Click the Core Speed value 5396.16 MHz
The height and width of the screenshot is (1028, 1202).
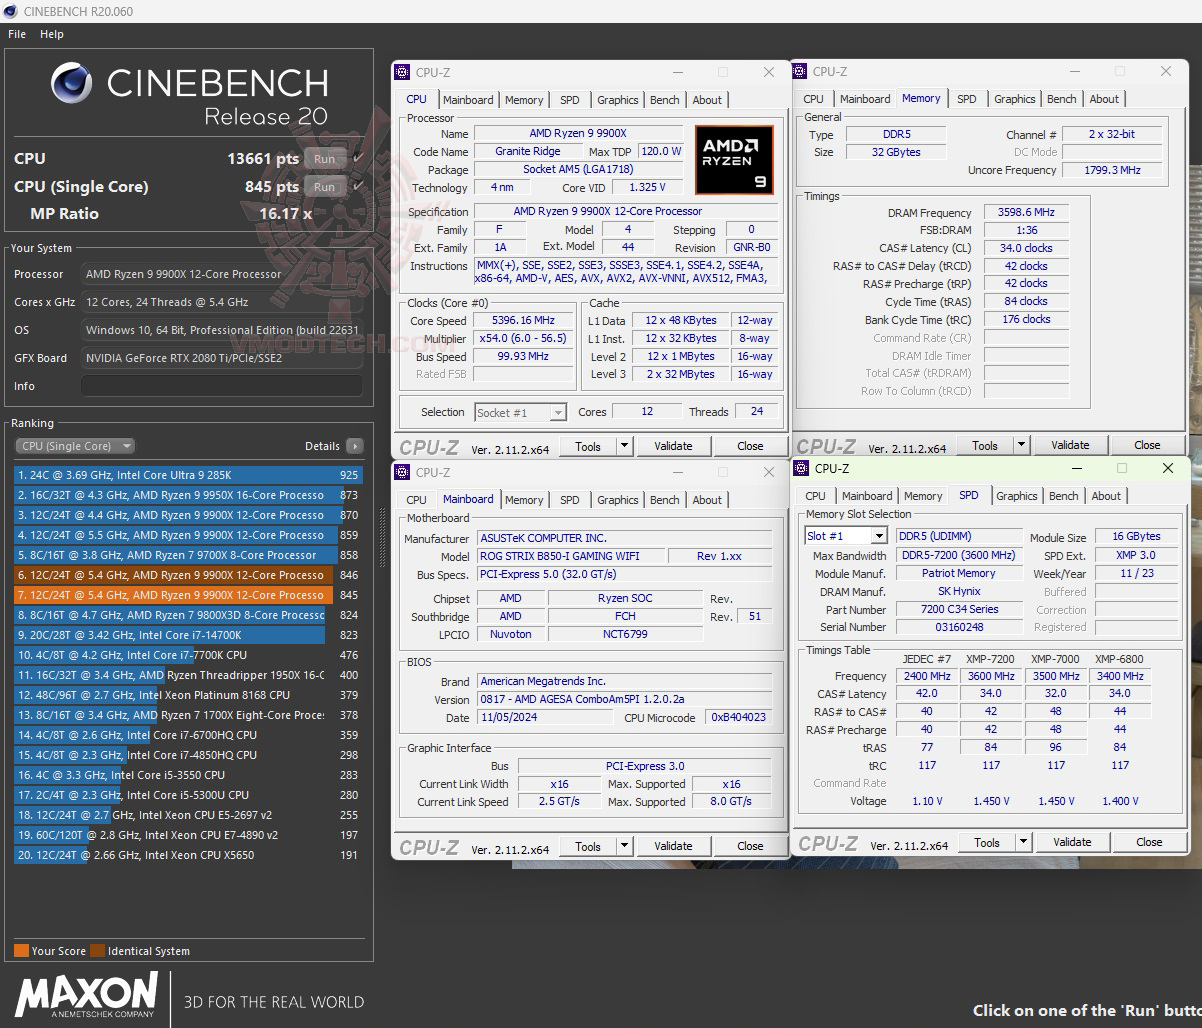pyautogui.click(x=524, y=321)
